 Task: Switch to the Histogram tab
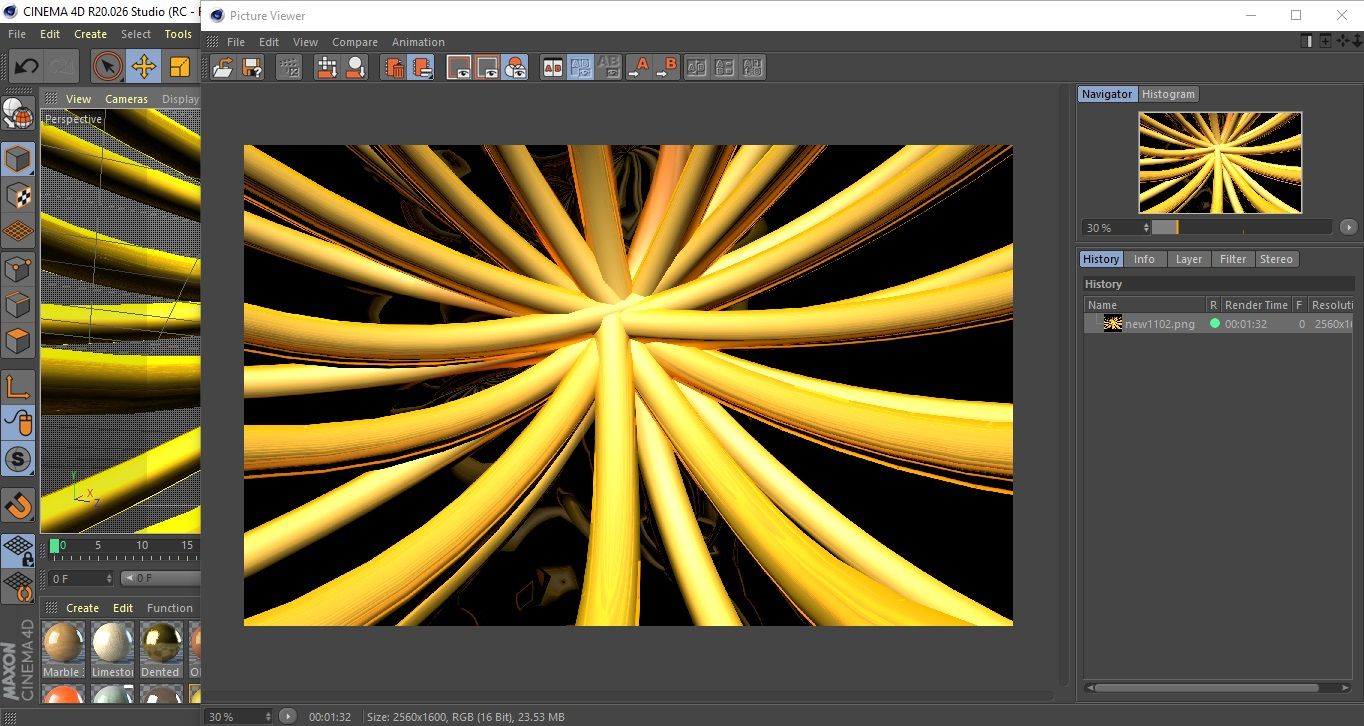[x=1168, y=94]
